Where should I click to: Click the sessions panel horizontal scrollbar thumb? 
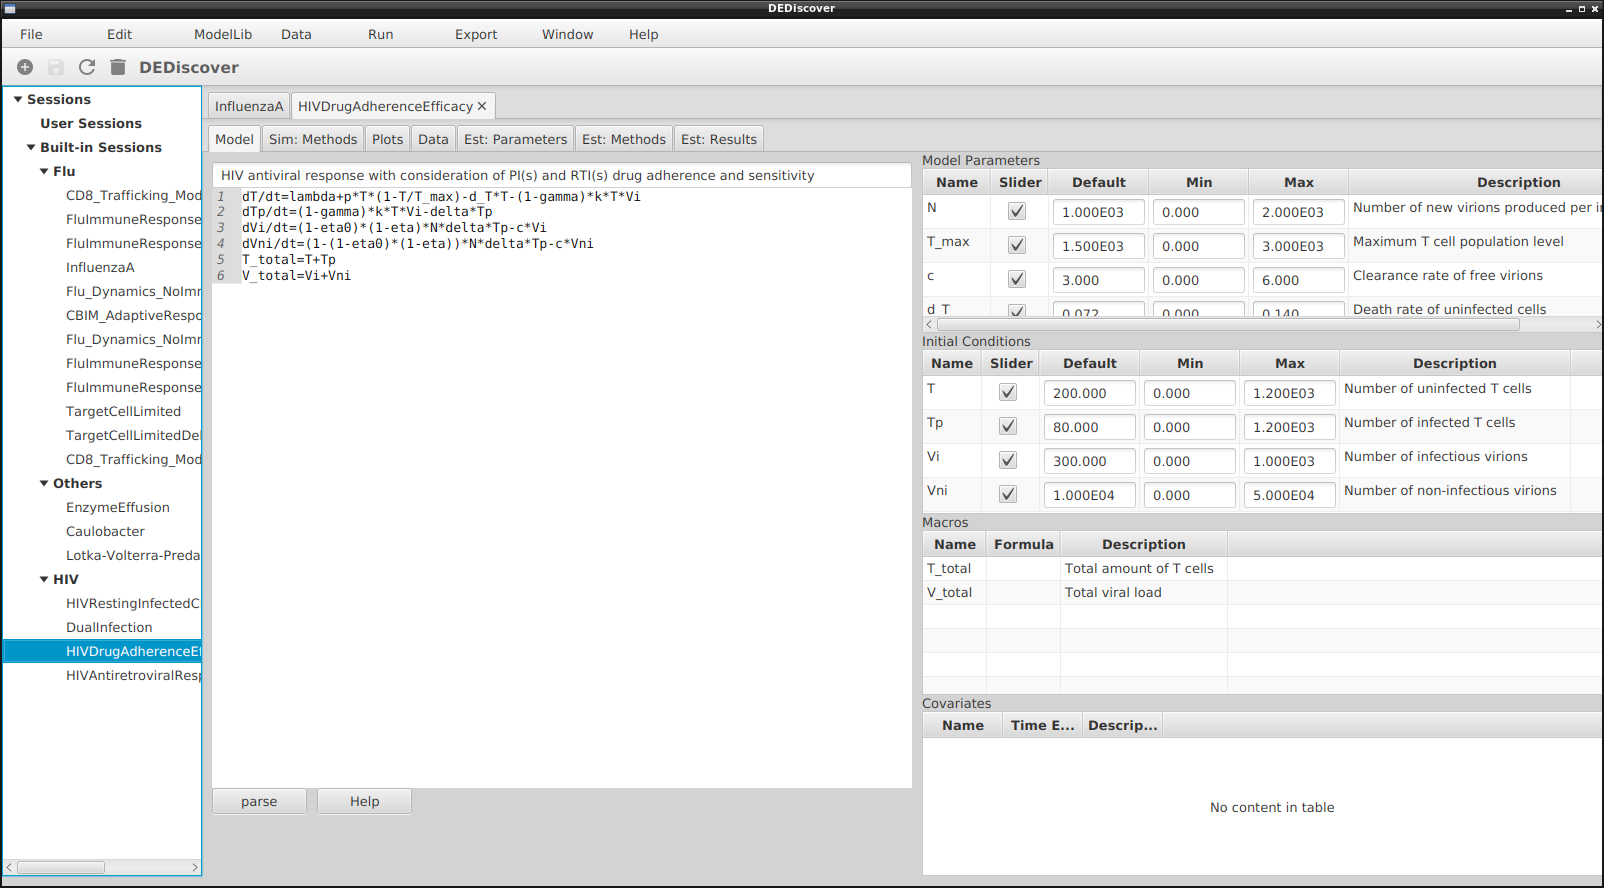click(x=60, y=867)
